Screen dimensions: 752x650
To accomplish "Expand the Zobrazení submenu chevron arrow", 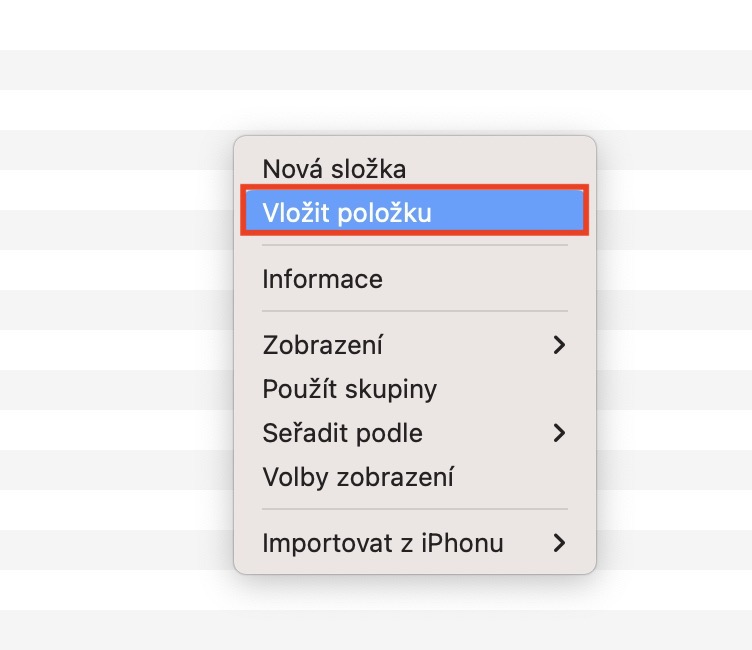I will (x=559, y=345).
